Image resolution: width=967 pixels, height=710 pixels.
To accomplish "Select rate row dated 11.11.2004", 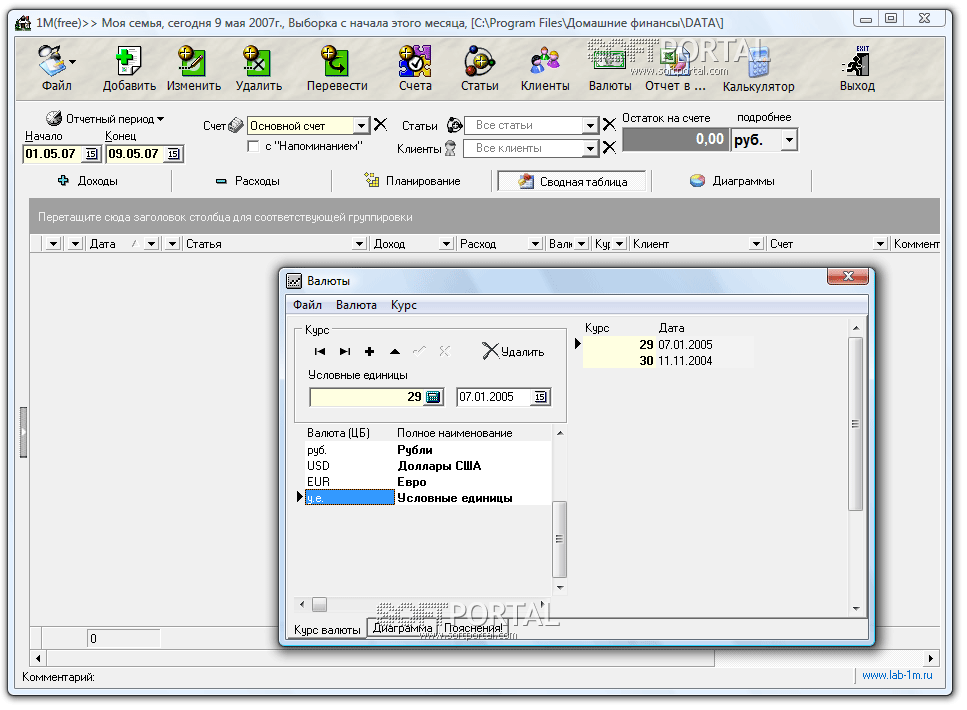I will [x=667, y=361].
